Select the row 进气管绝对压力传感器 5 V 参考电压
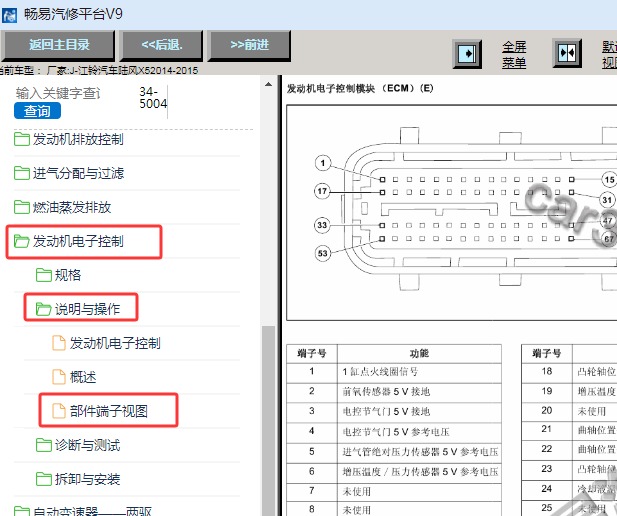Image resolution: width=617 pixels, height=516 pixels. [x=394, y=452]
